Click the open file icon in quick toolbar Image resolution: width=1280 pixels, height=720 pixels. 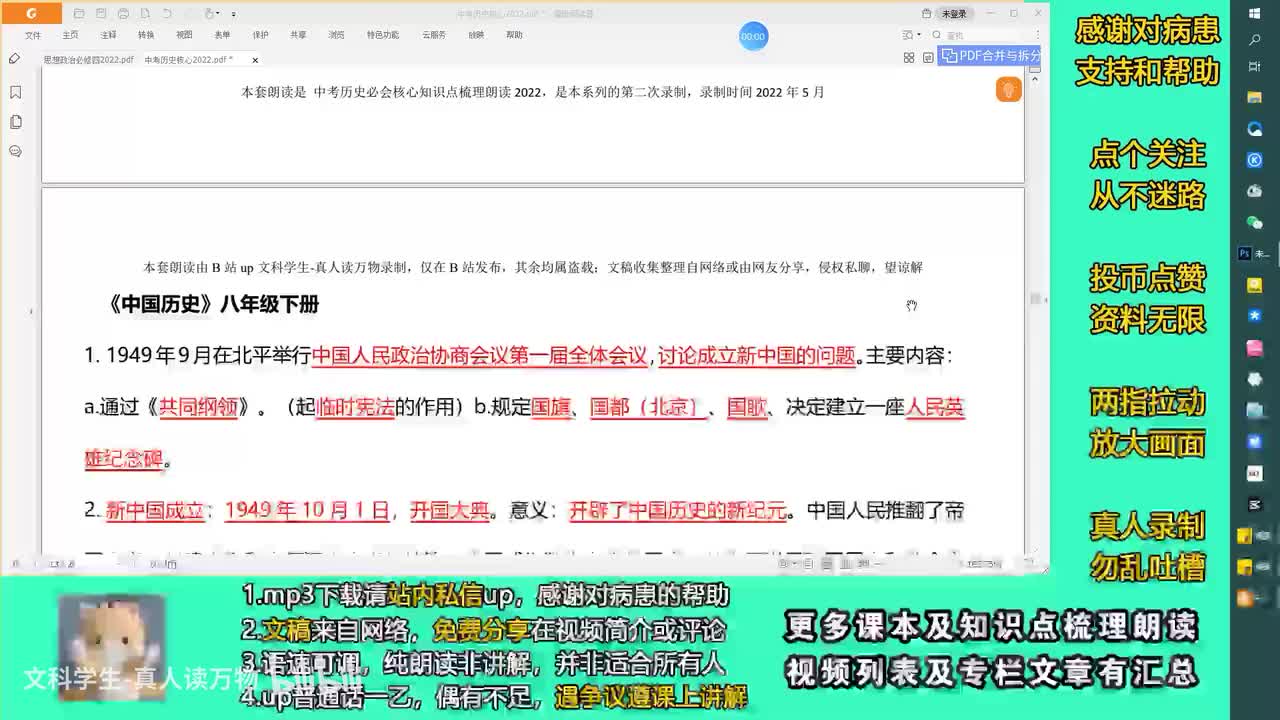81,14
